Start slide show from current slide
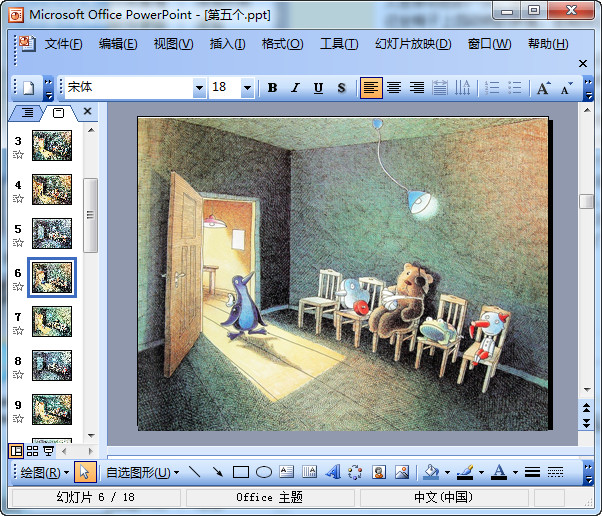Screen dimensions: 602x516 [48, 451]
